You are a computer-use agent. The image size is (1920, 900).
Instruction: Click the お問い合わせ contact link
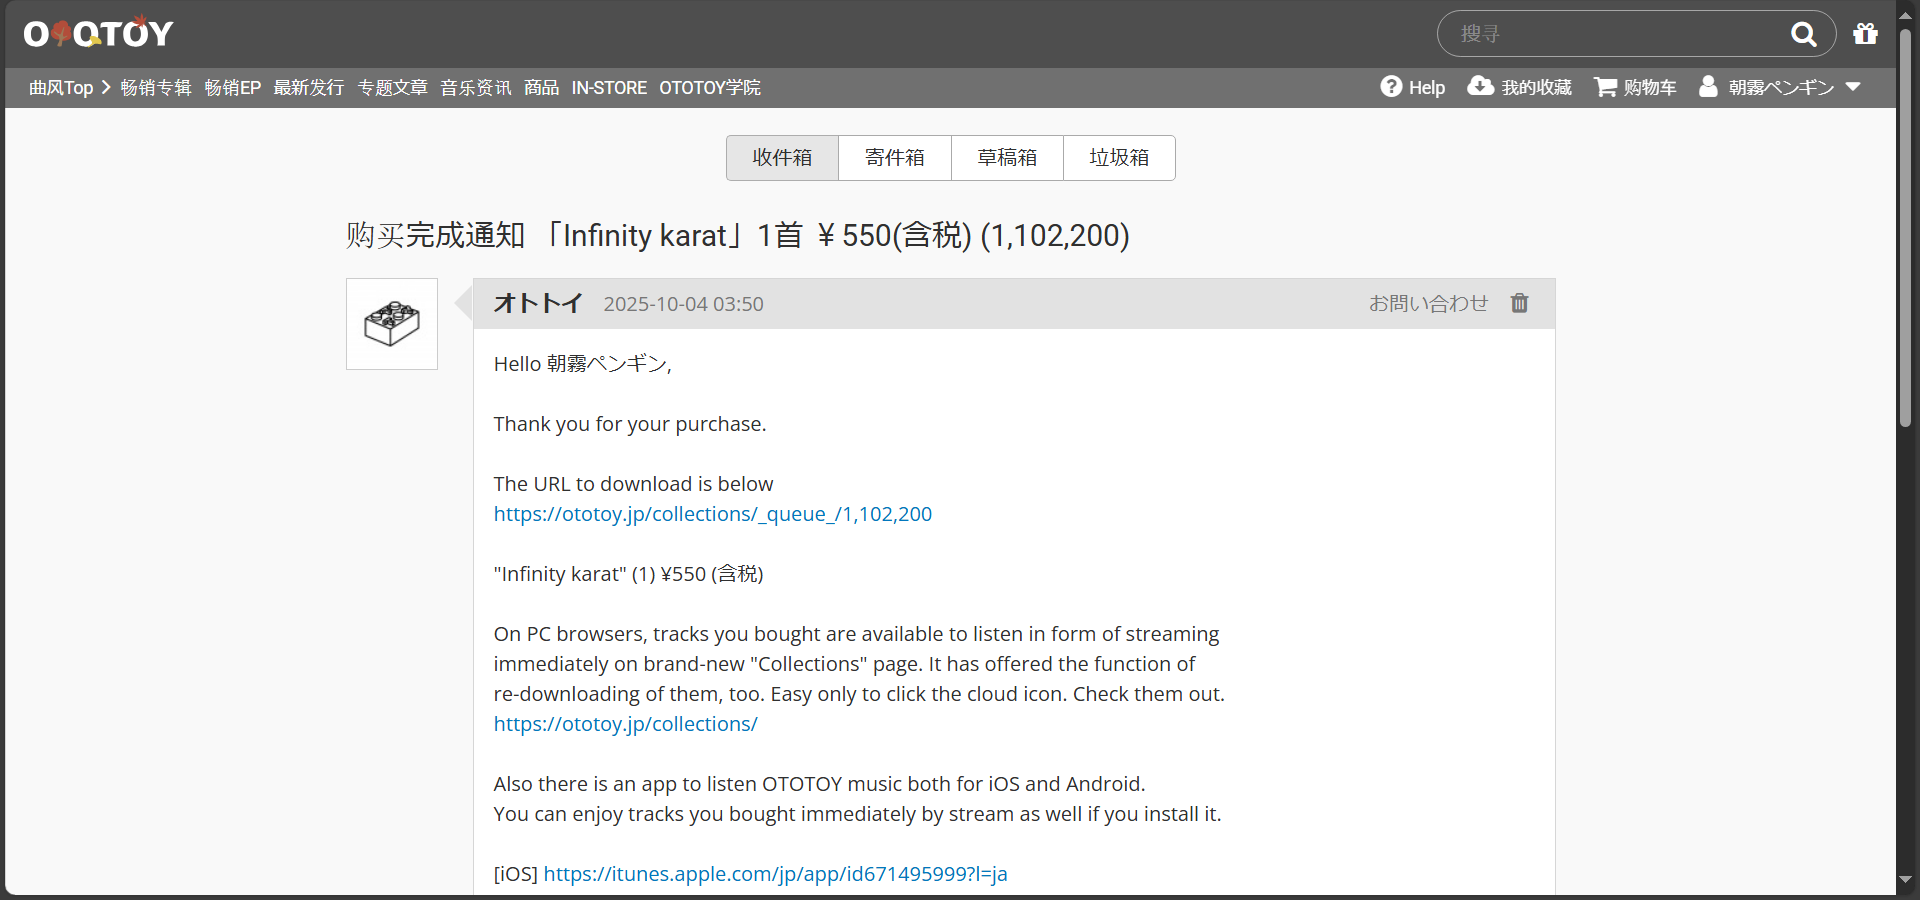(1427, 303)
